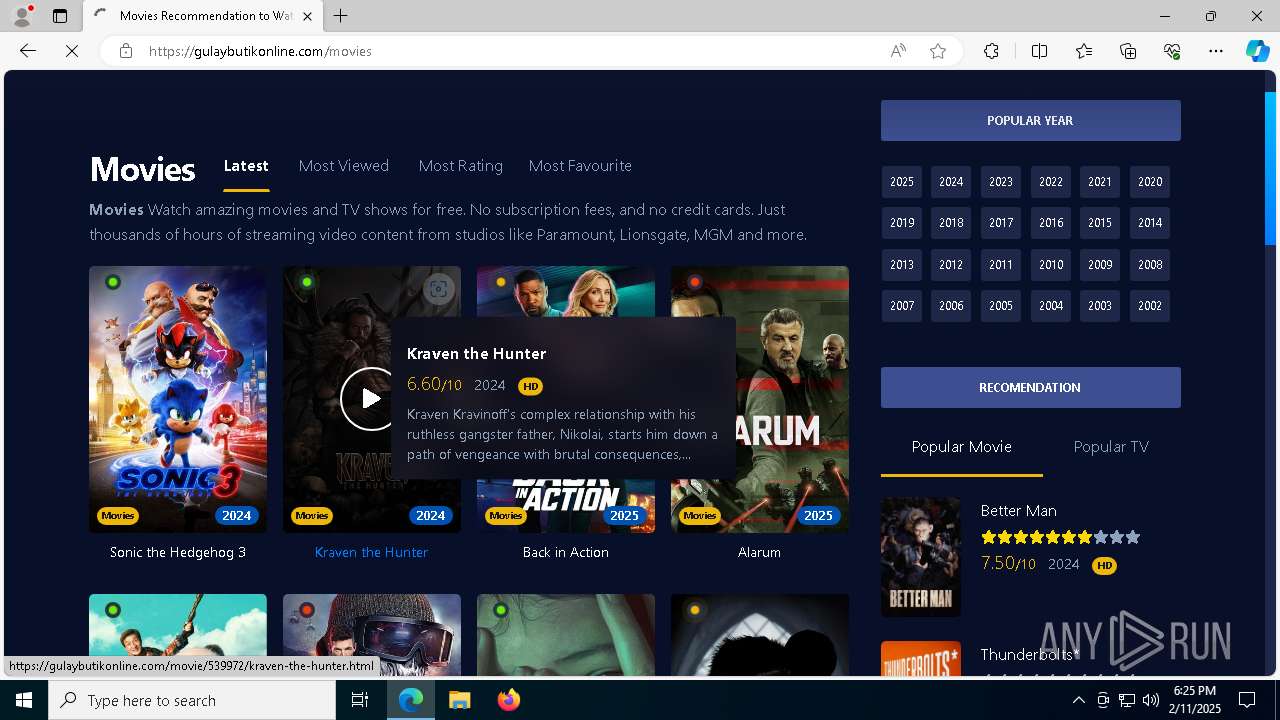The height and width of the screenshot is (720, 1280).
Task: Click Better Man star rating
Action: coord(1060,537)
